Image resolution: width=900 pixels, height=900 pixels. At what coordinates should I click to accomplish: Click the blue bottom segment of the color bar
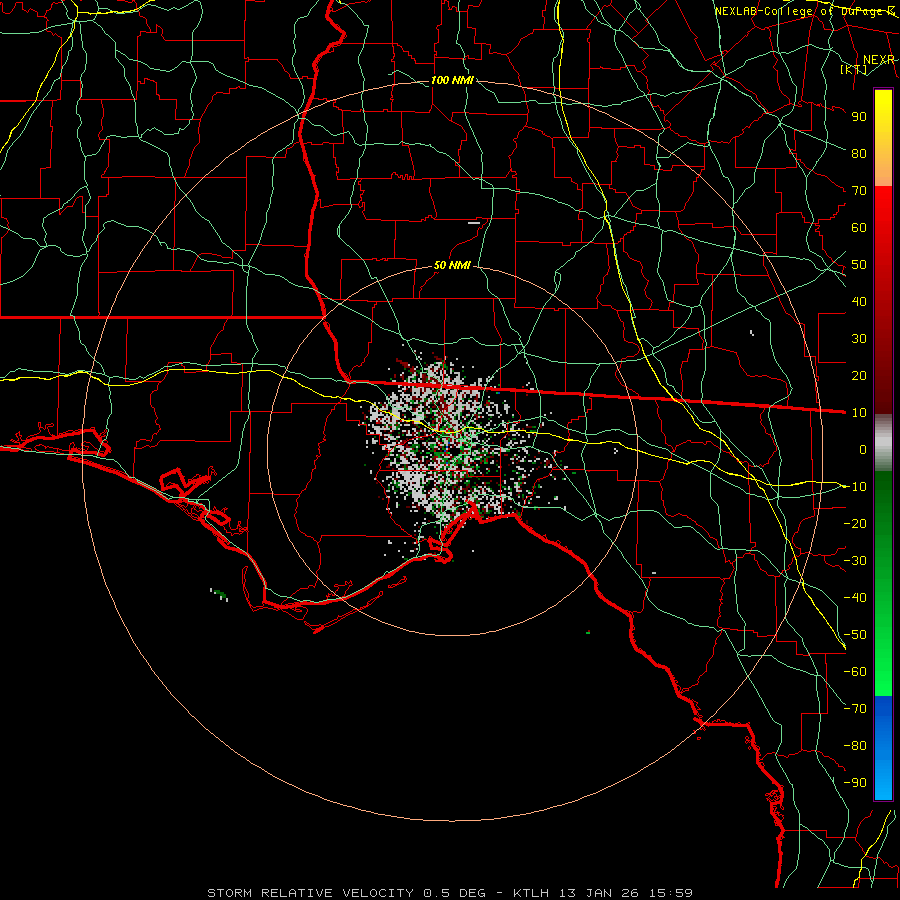(x=883, y=748)
